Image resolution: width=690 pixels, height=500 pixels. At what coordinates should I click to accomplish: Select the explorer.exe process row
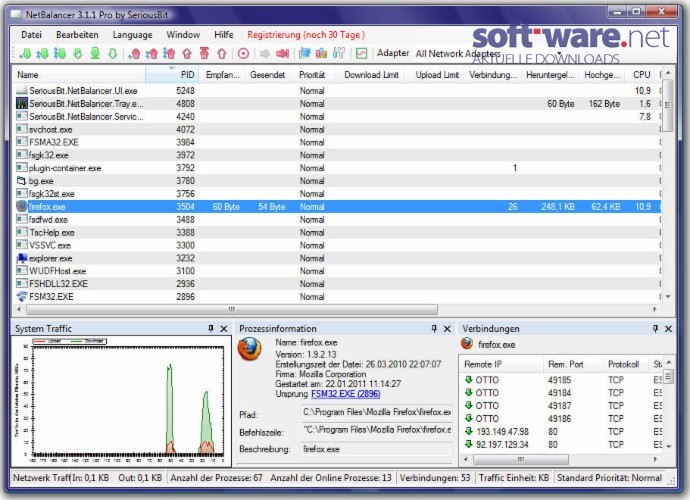click(338, 258)
